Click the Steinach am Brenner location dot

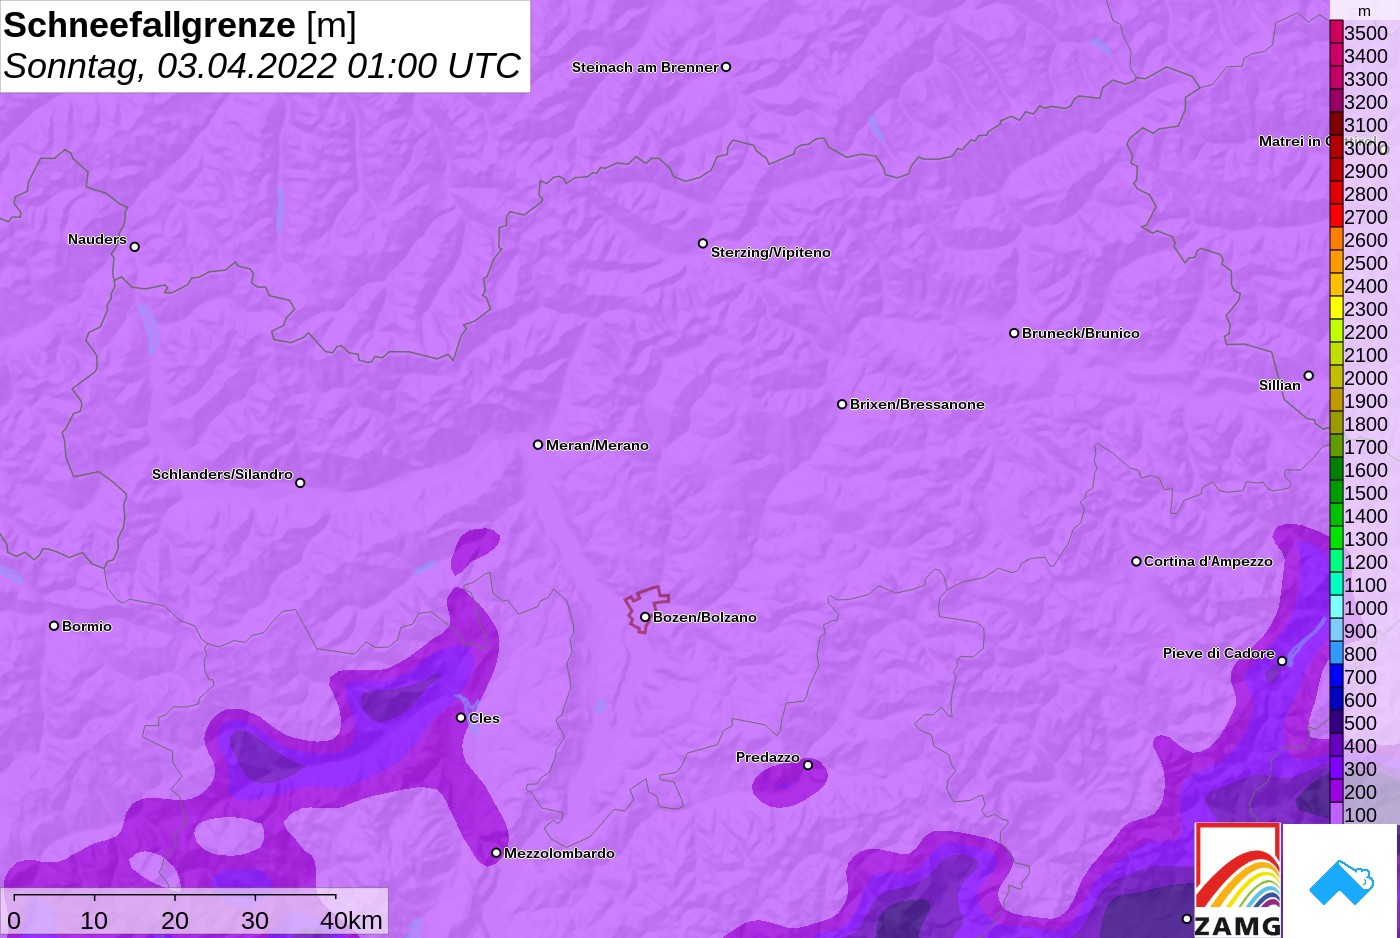point(726,67)
